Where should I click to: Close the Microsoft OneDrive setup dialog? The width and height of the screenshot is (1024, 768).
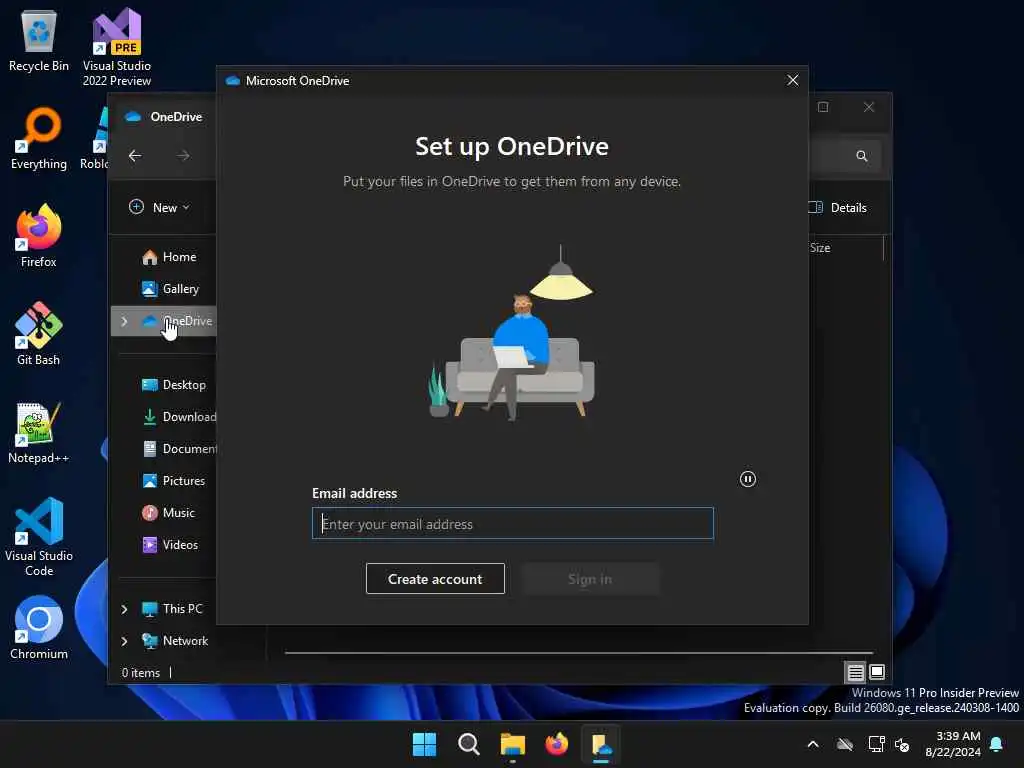[793, 80]
